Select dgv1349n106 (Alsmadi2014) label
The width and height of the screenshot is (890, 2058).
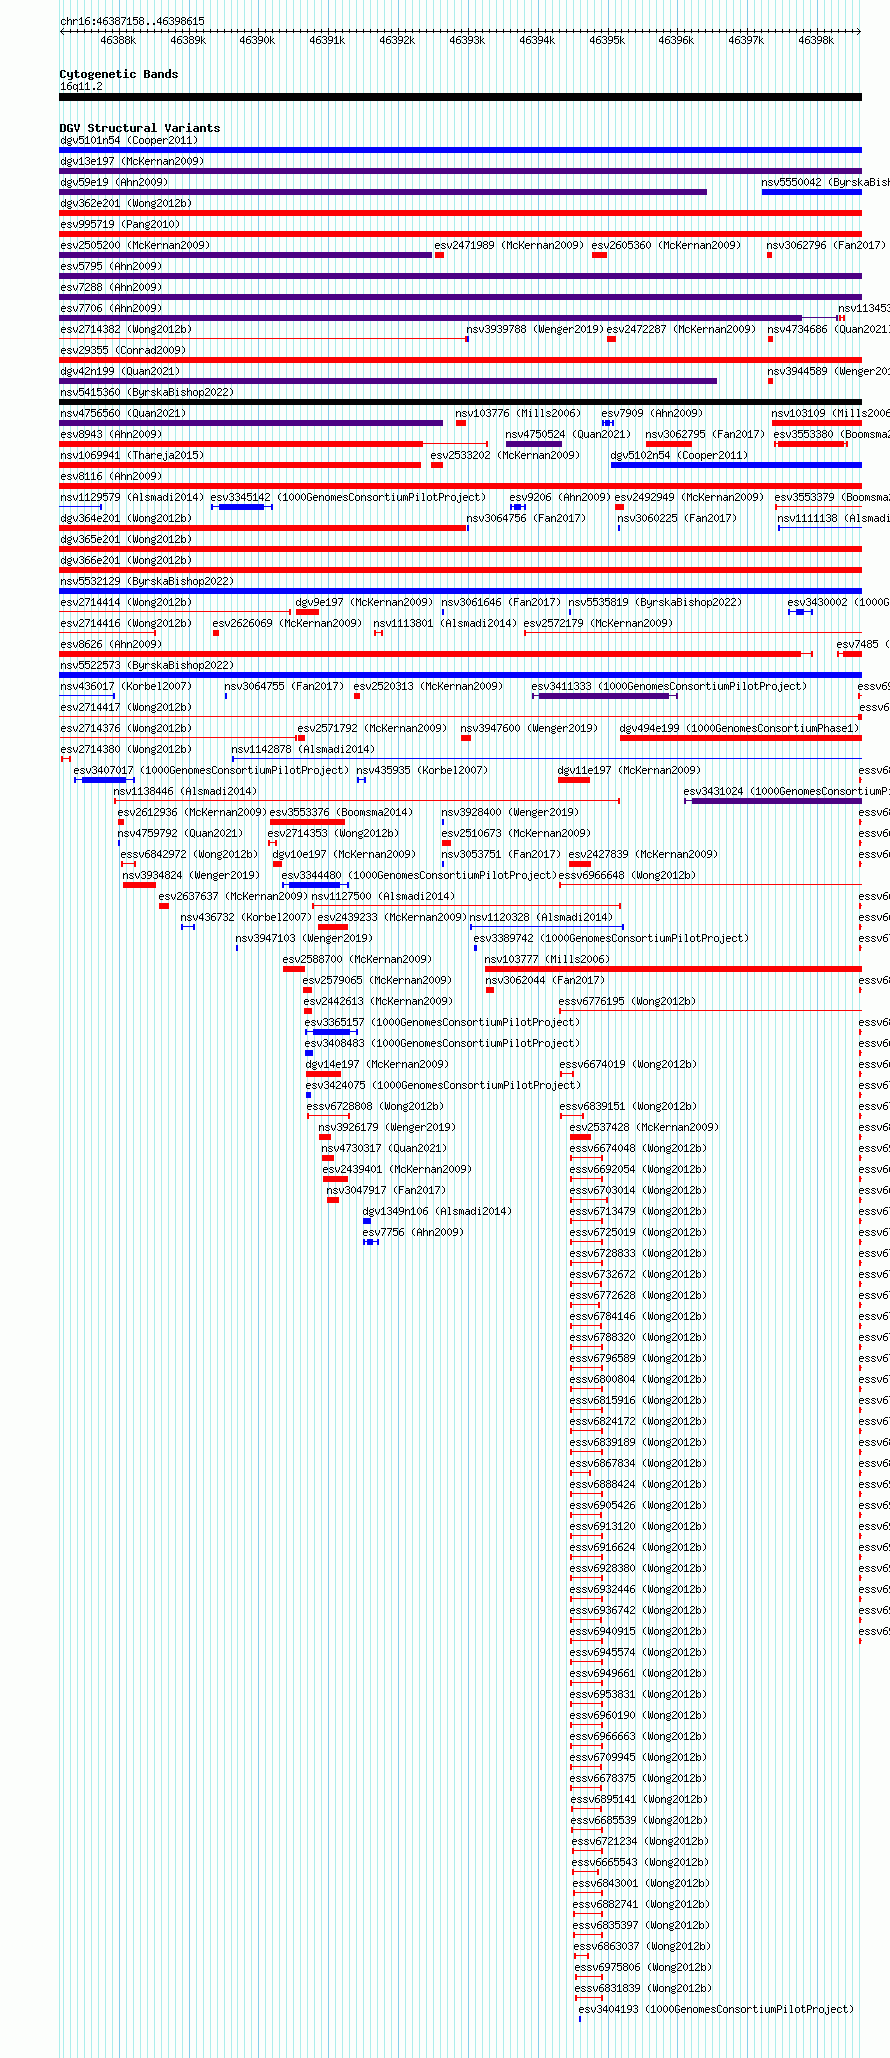(437, 1212)
